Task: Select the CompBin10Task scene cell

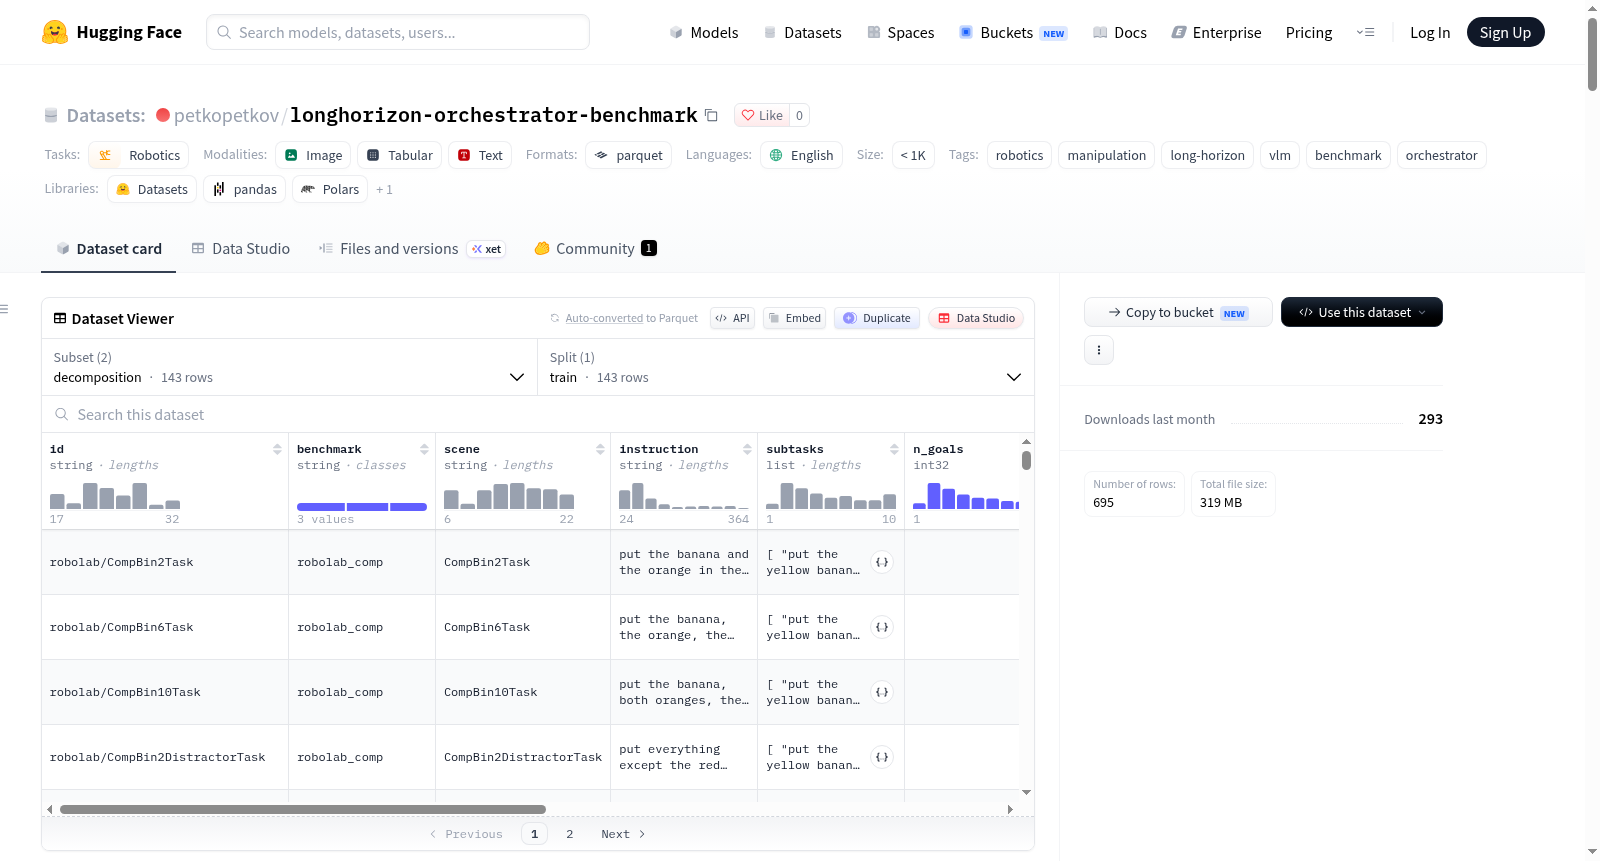Action: [x=523, y=692]
